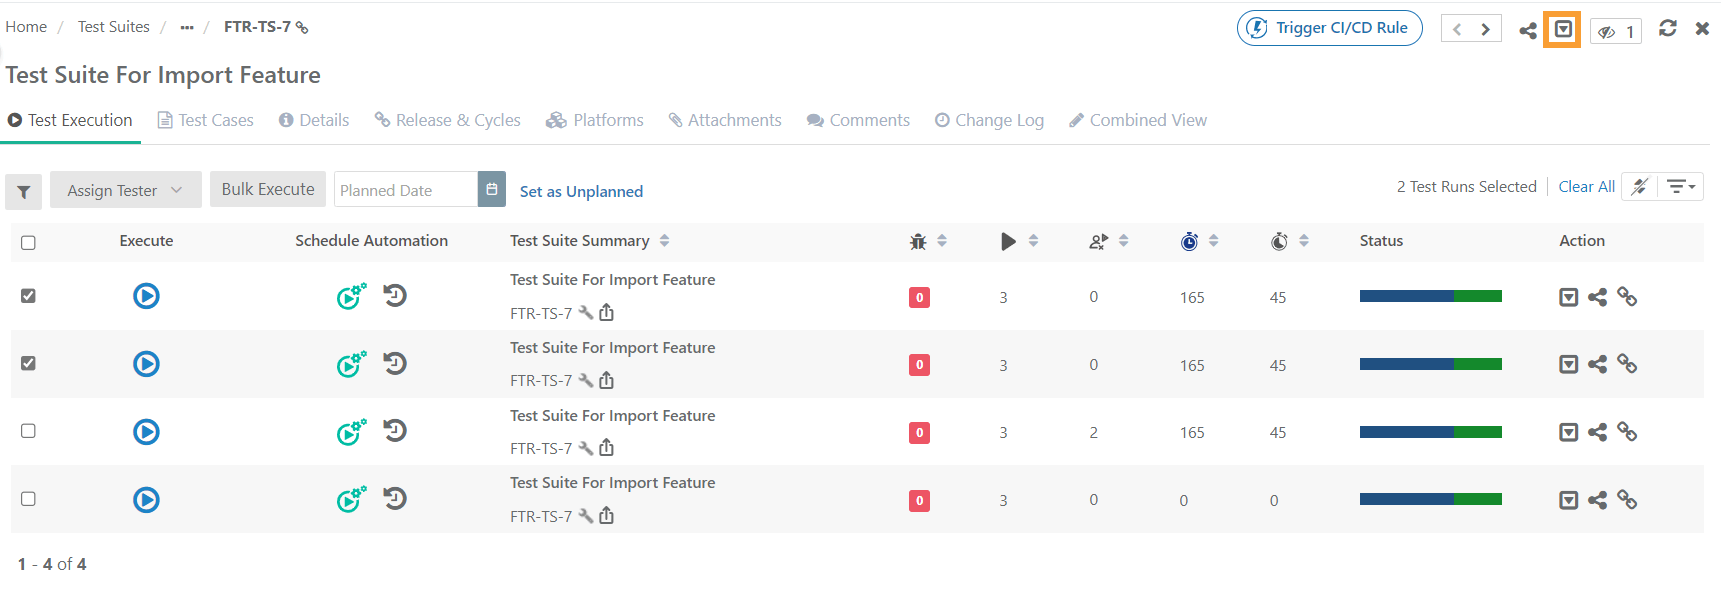Expand the breadcrumb ellipsis menu
This screenshot has height=599, width=1721.
[187, 28]
